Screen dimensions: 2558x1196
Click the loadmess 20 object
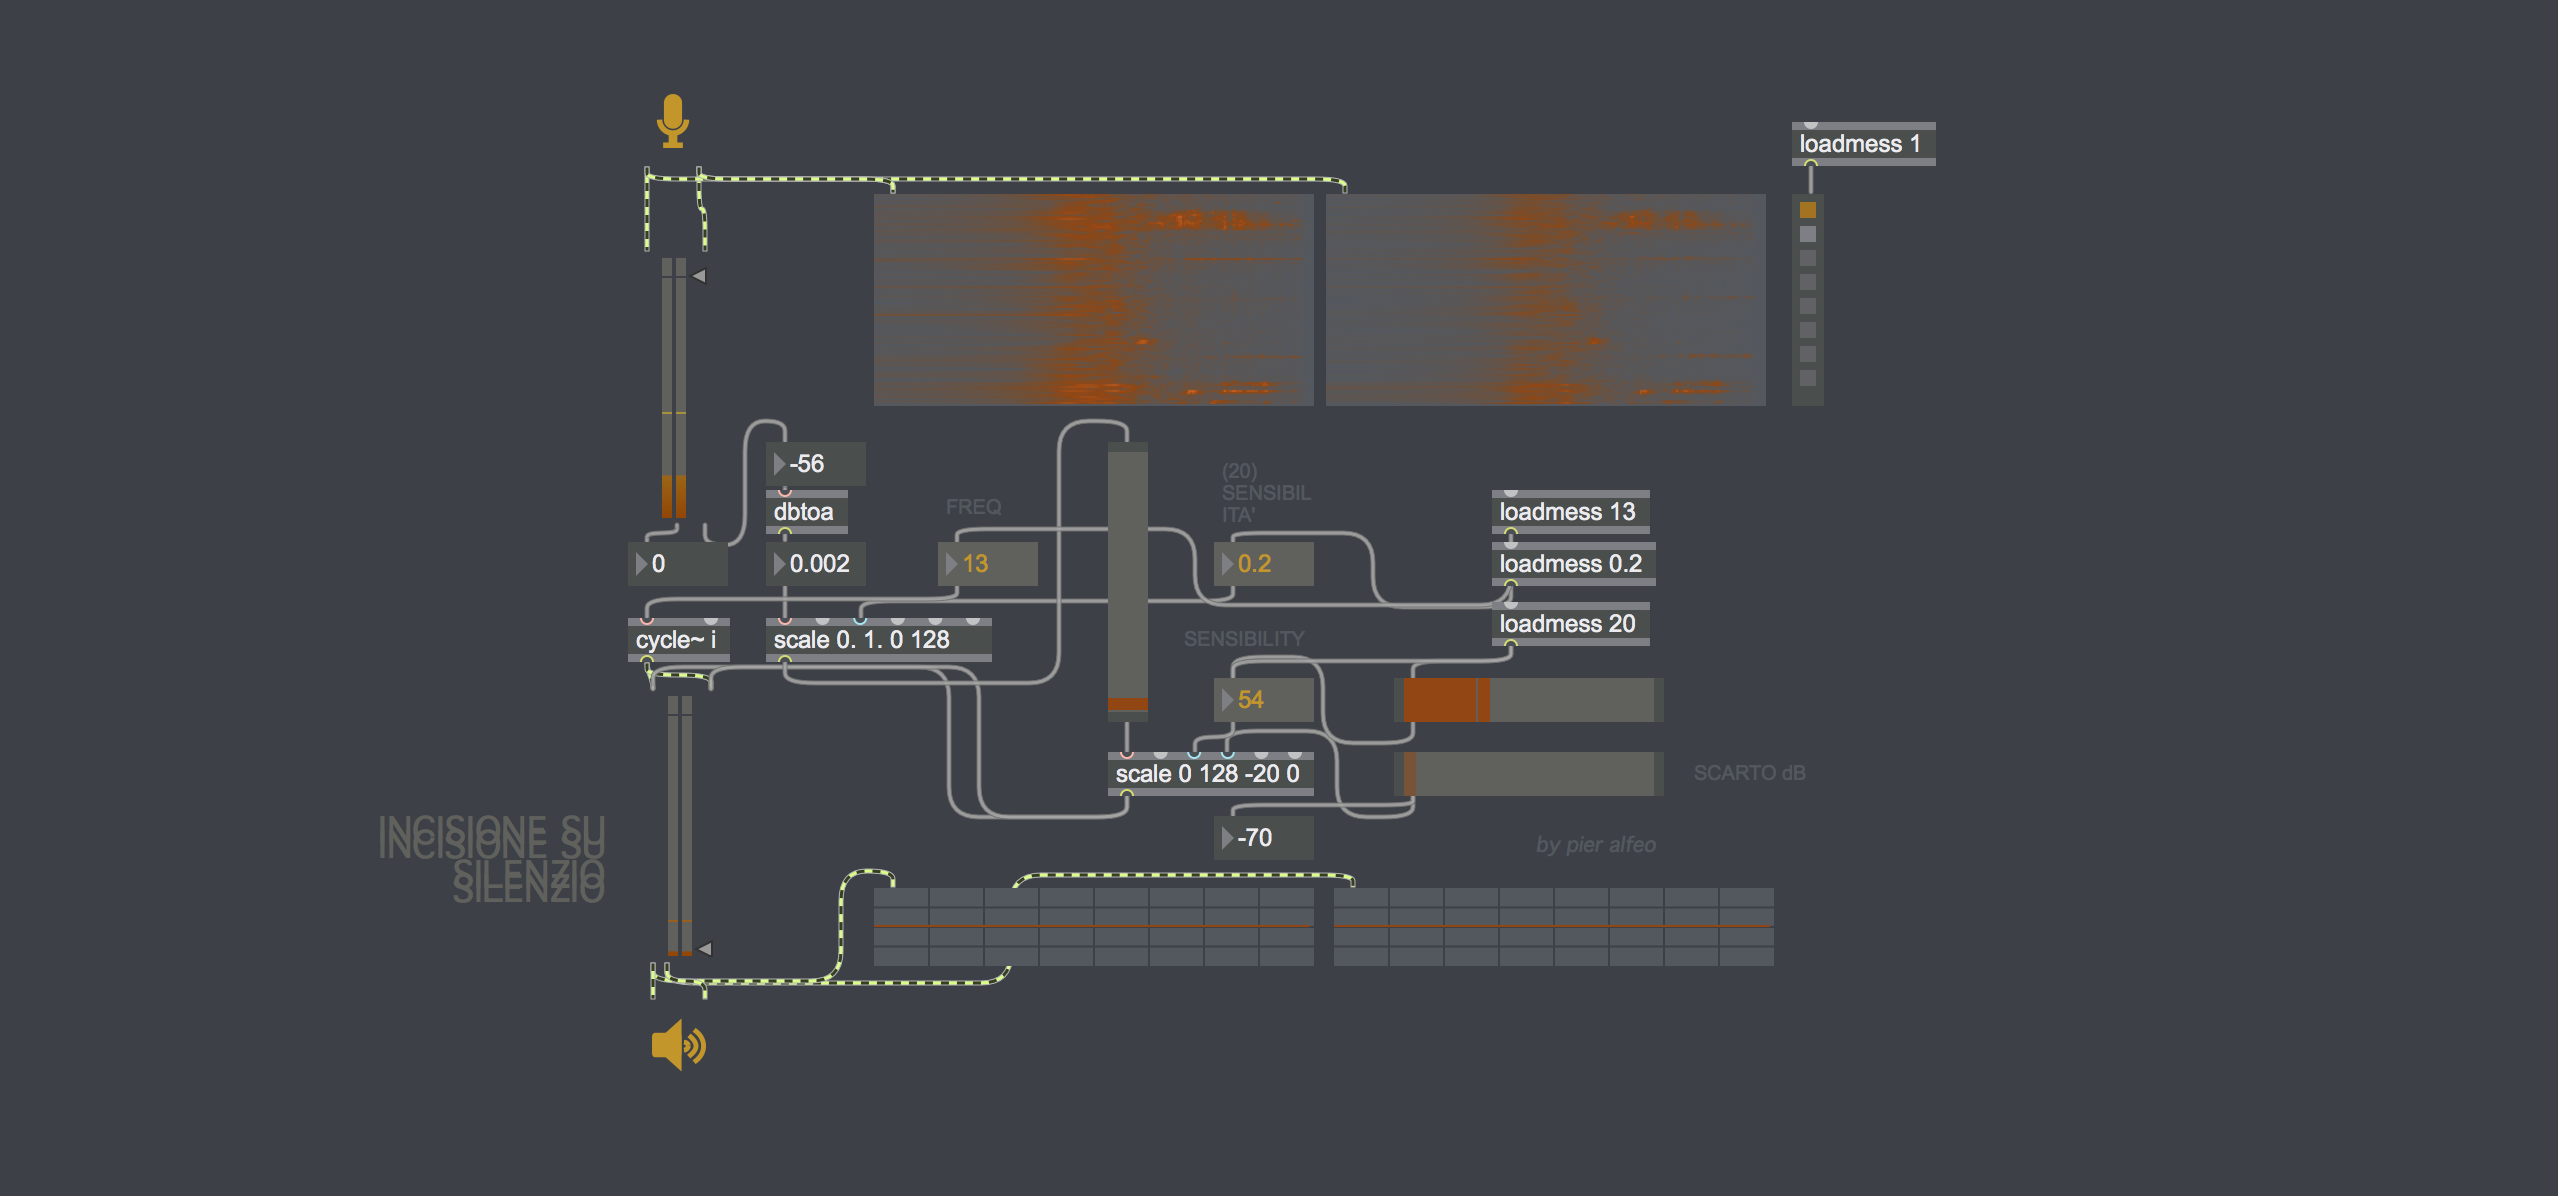1568,624
